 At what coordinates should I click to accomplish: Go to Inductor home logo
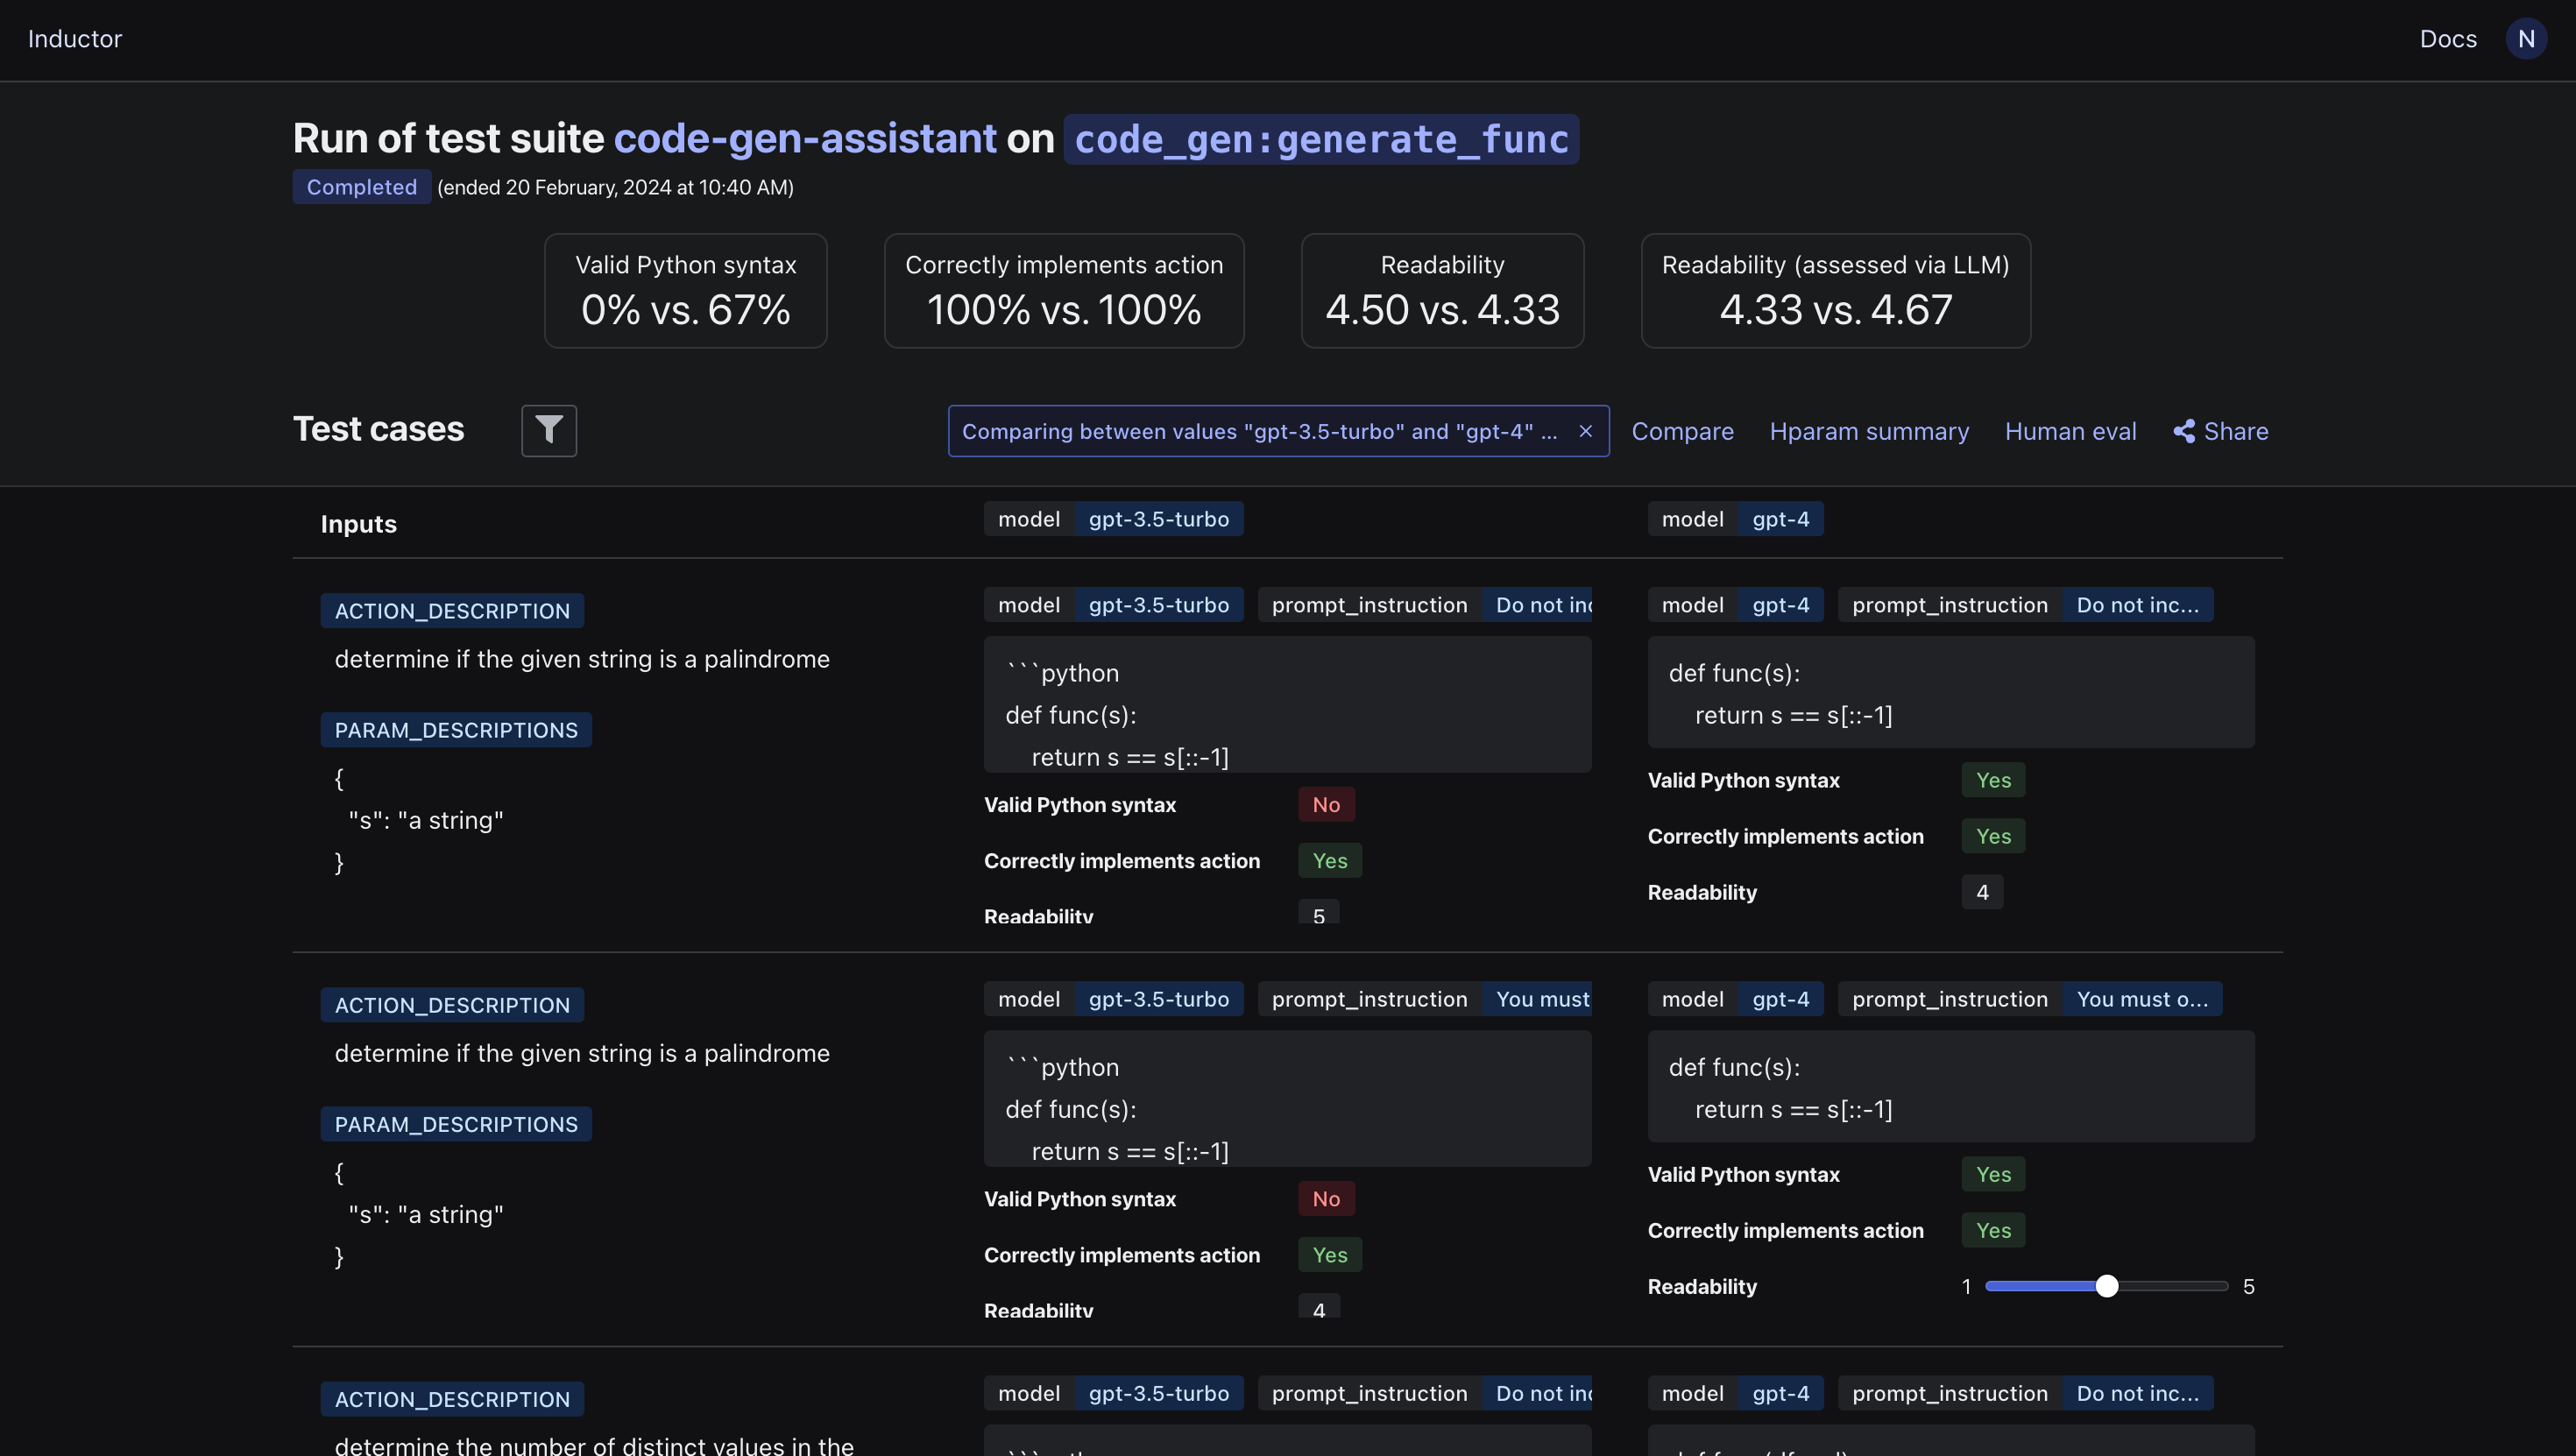[75, 39]
